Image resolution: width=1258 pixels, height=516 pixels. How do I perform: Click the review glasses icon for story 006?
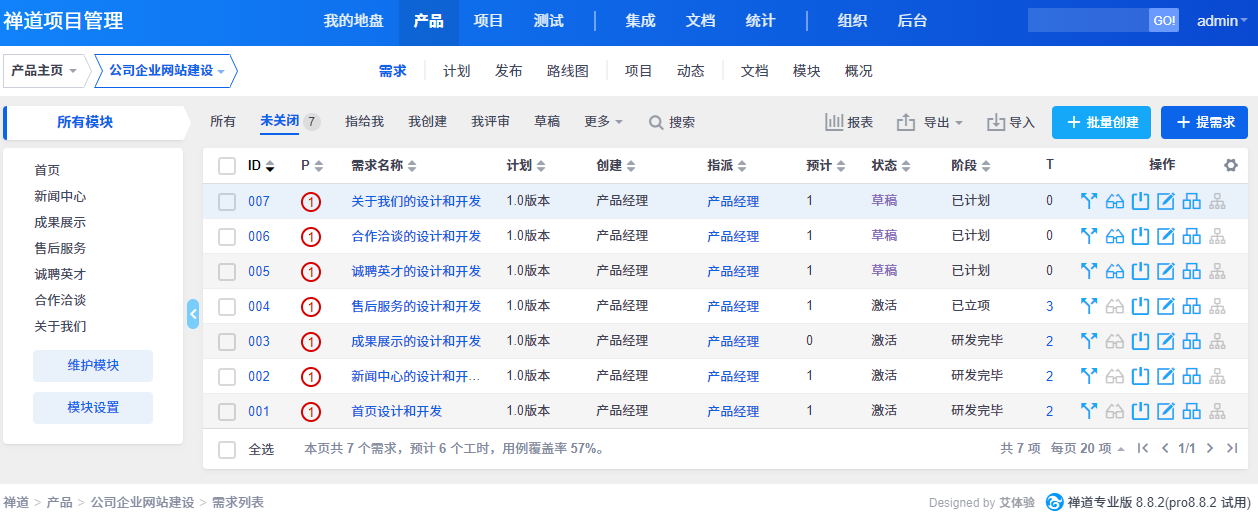[x=1115, y=236]
